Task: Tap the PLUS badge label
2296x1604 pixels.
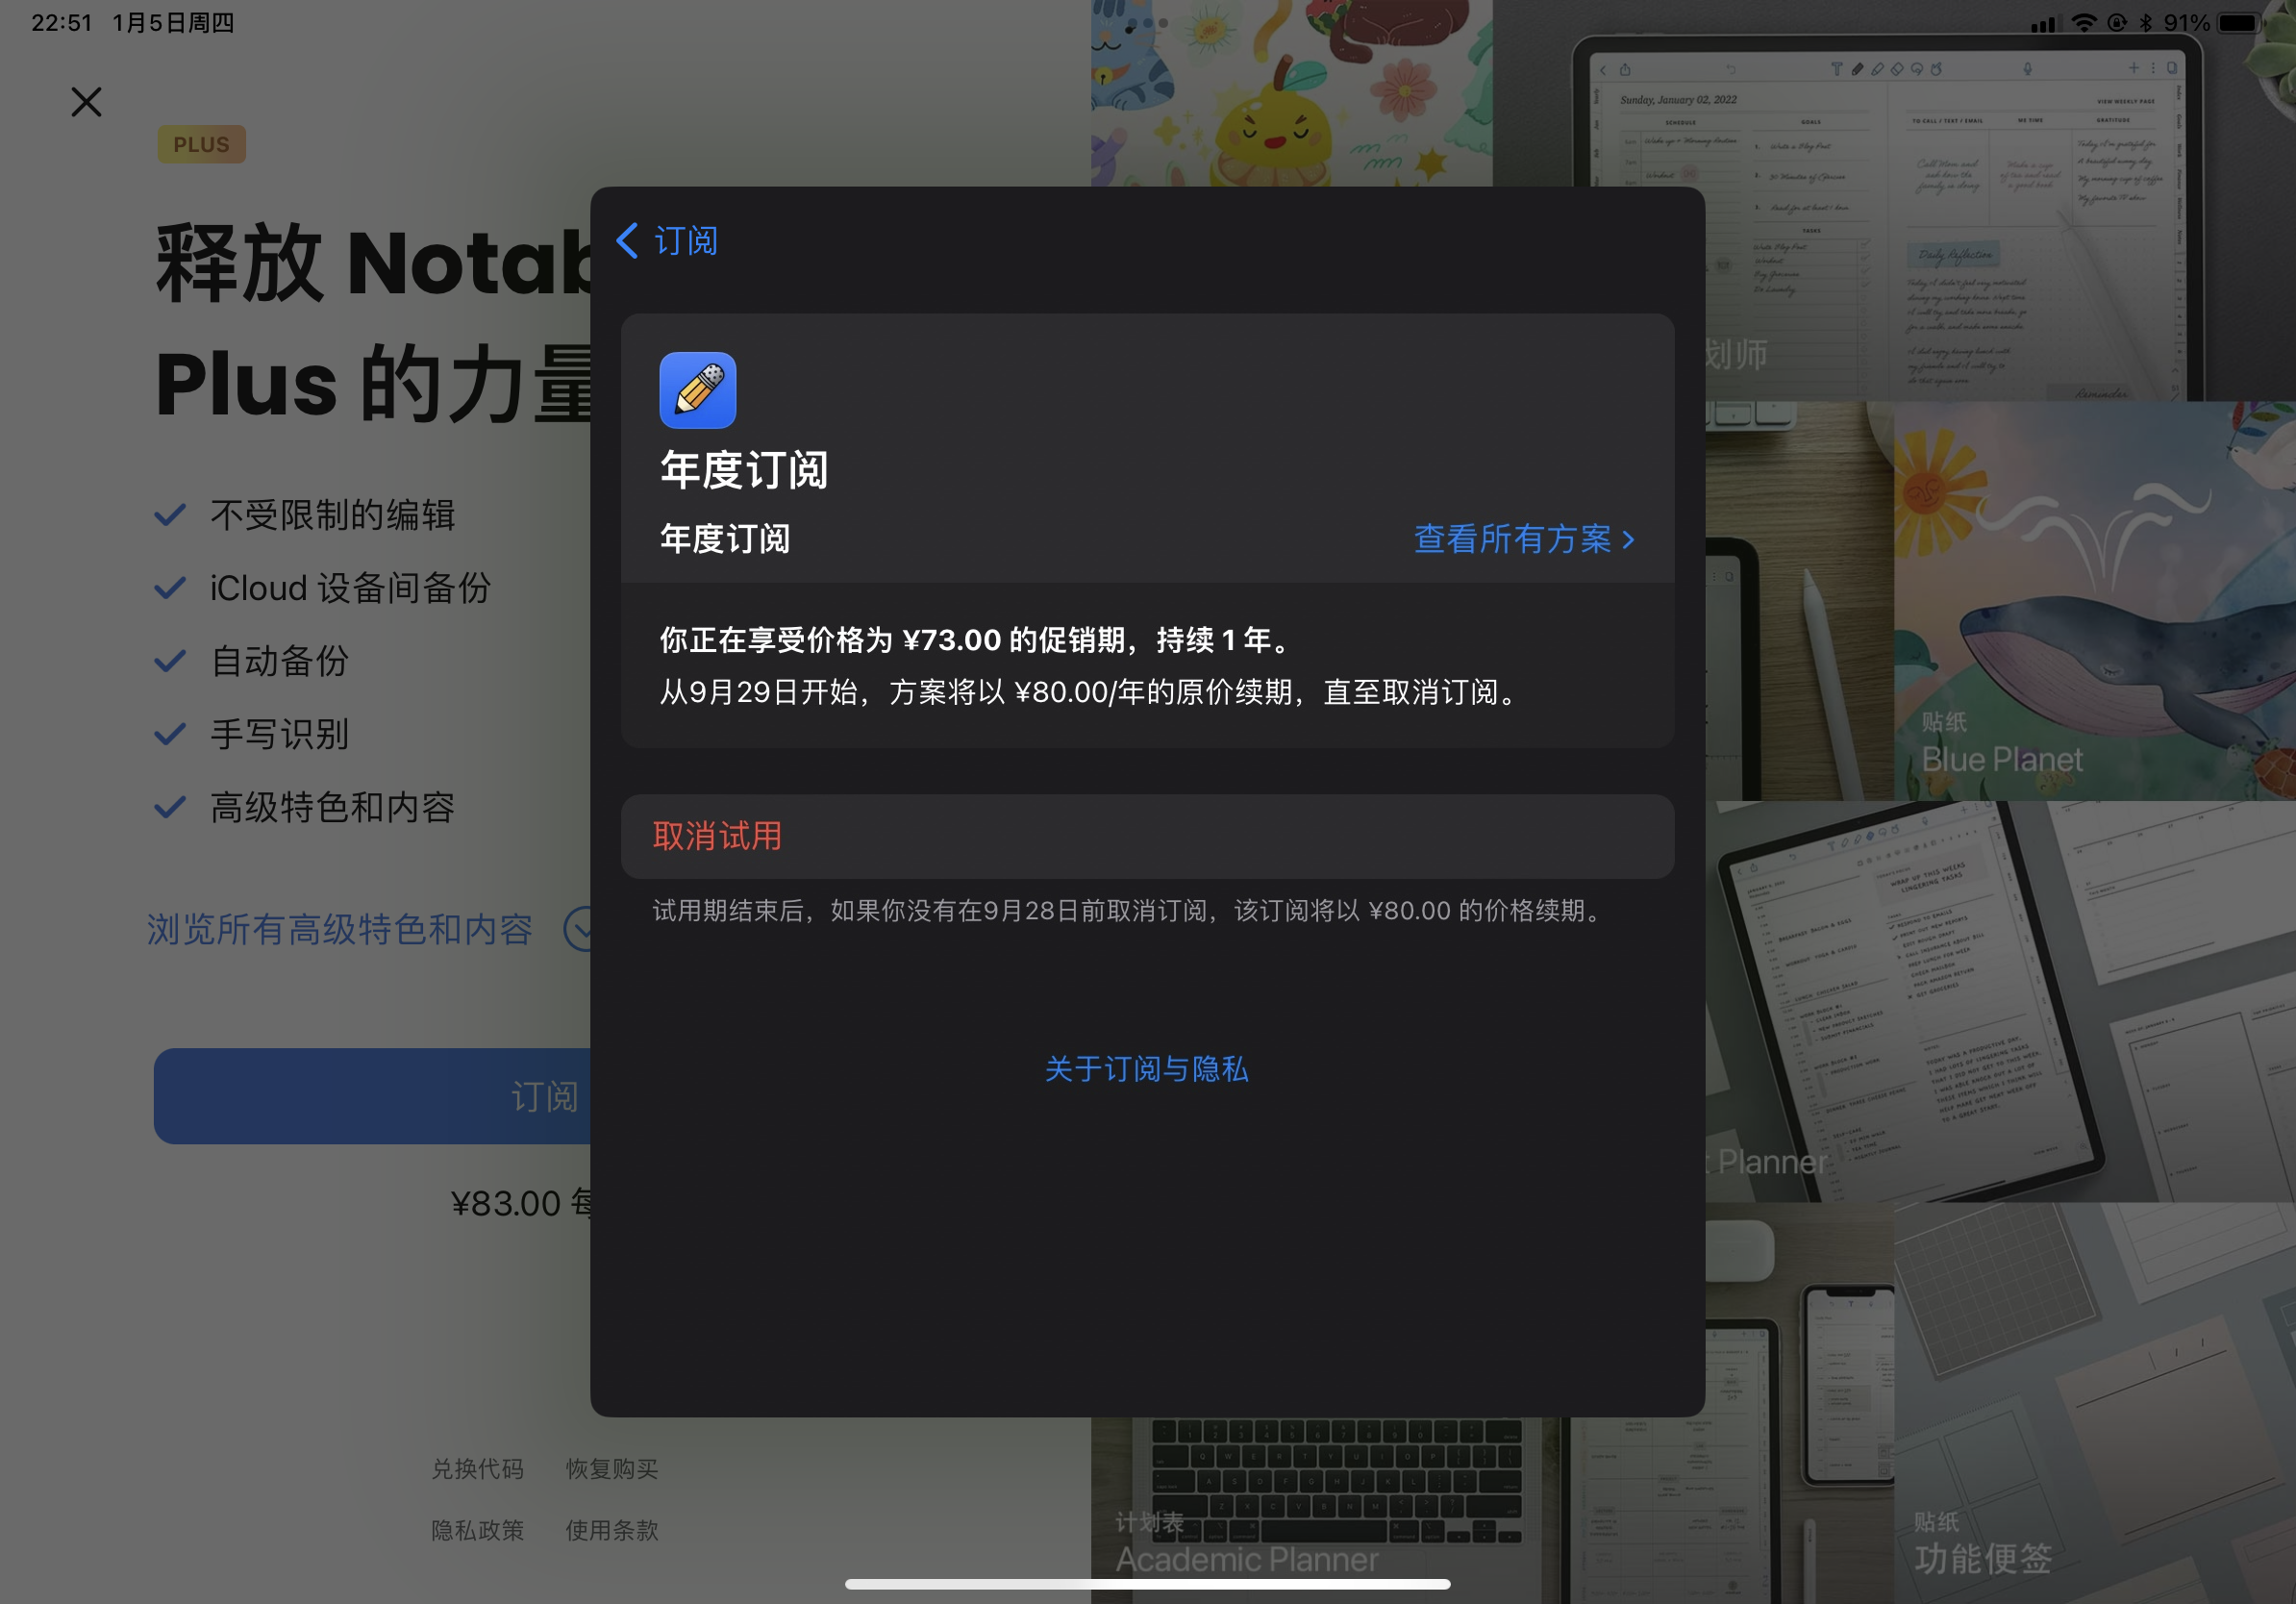Action: pos(201,145)
